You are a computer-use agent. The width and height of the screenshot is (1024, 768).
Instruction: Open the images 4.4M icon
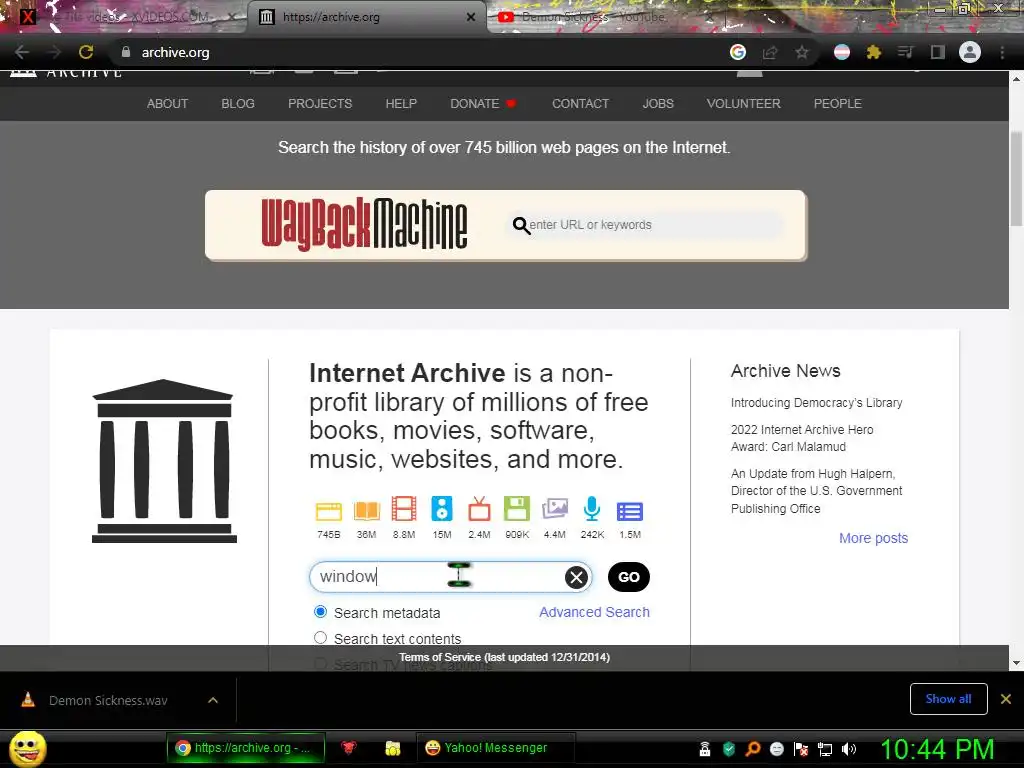click(x=554, y=509)
